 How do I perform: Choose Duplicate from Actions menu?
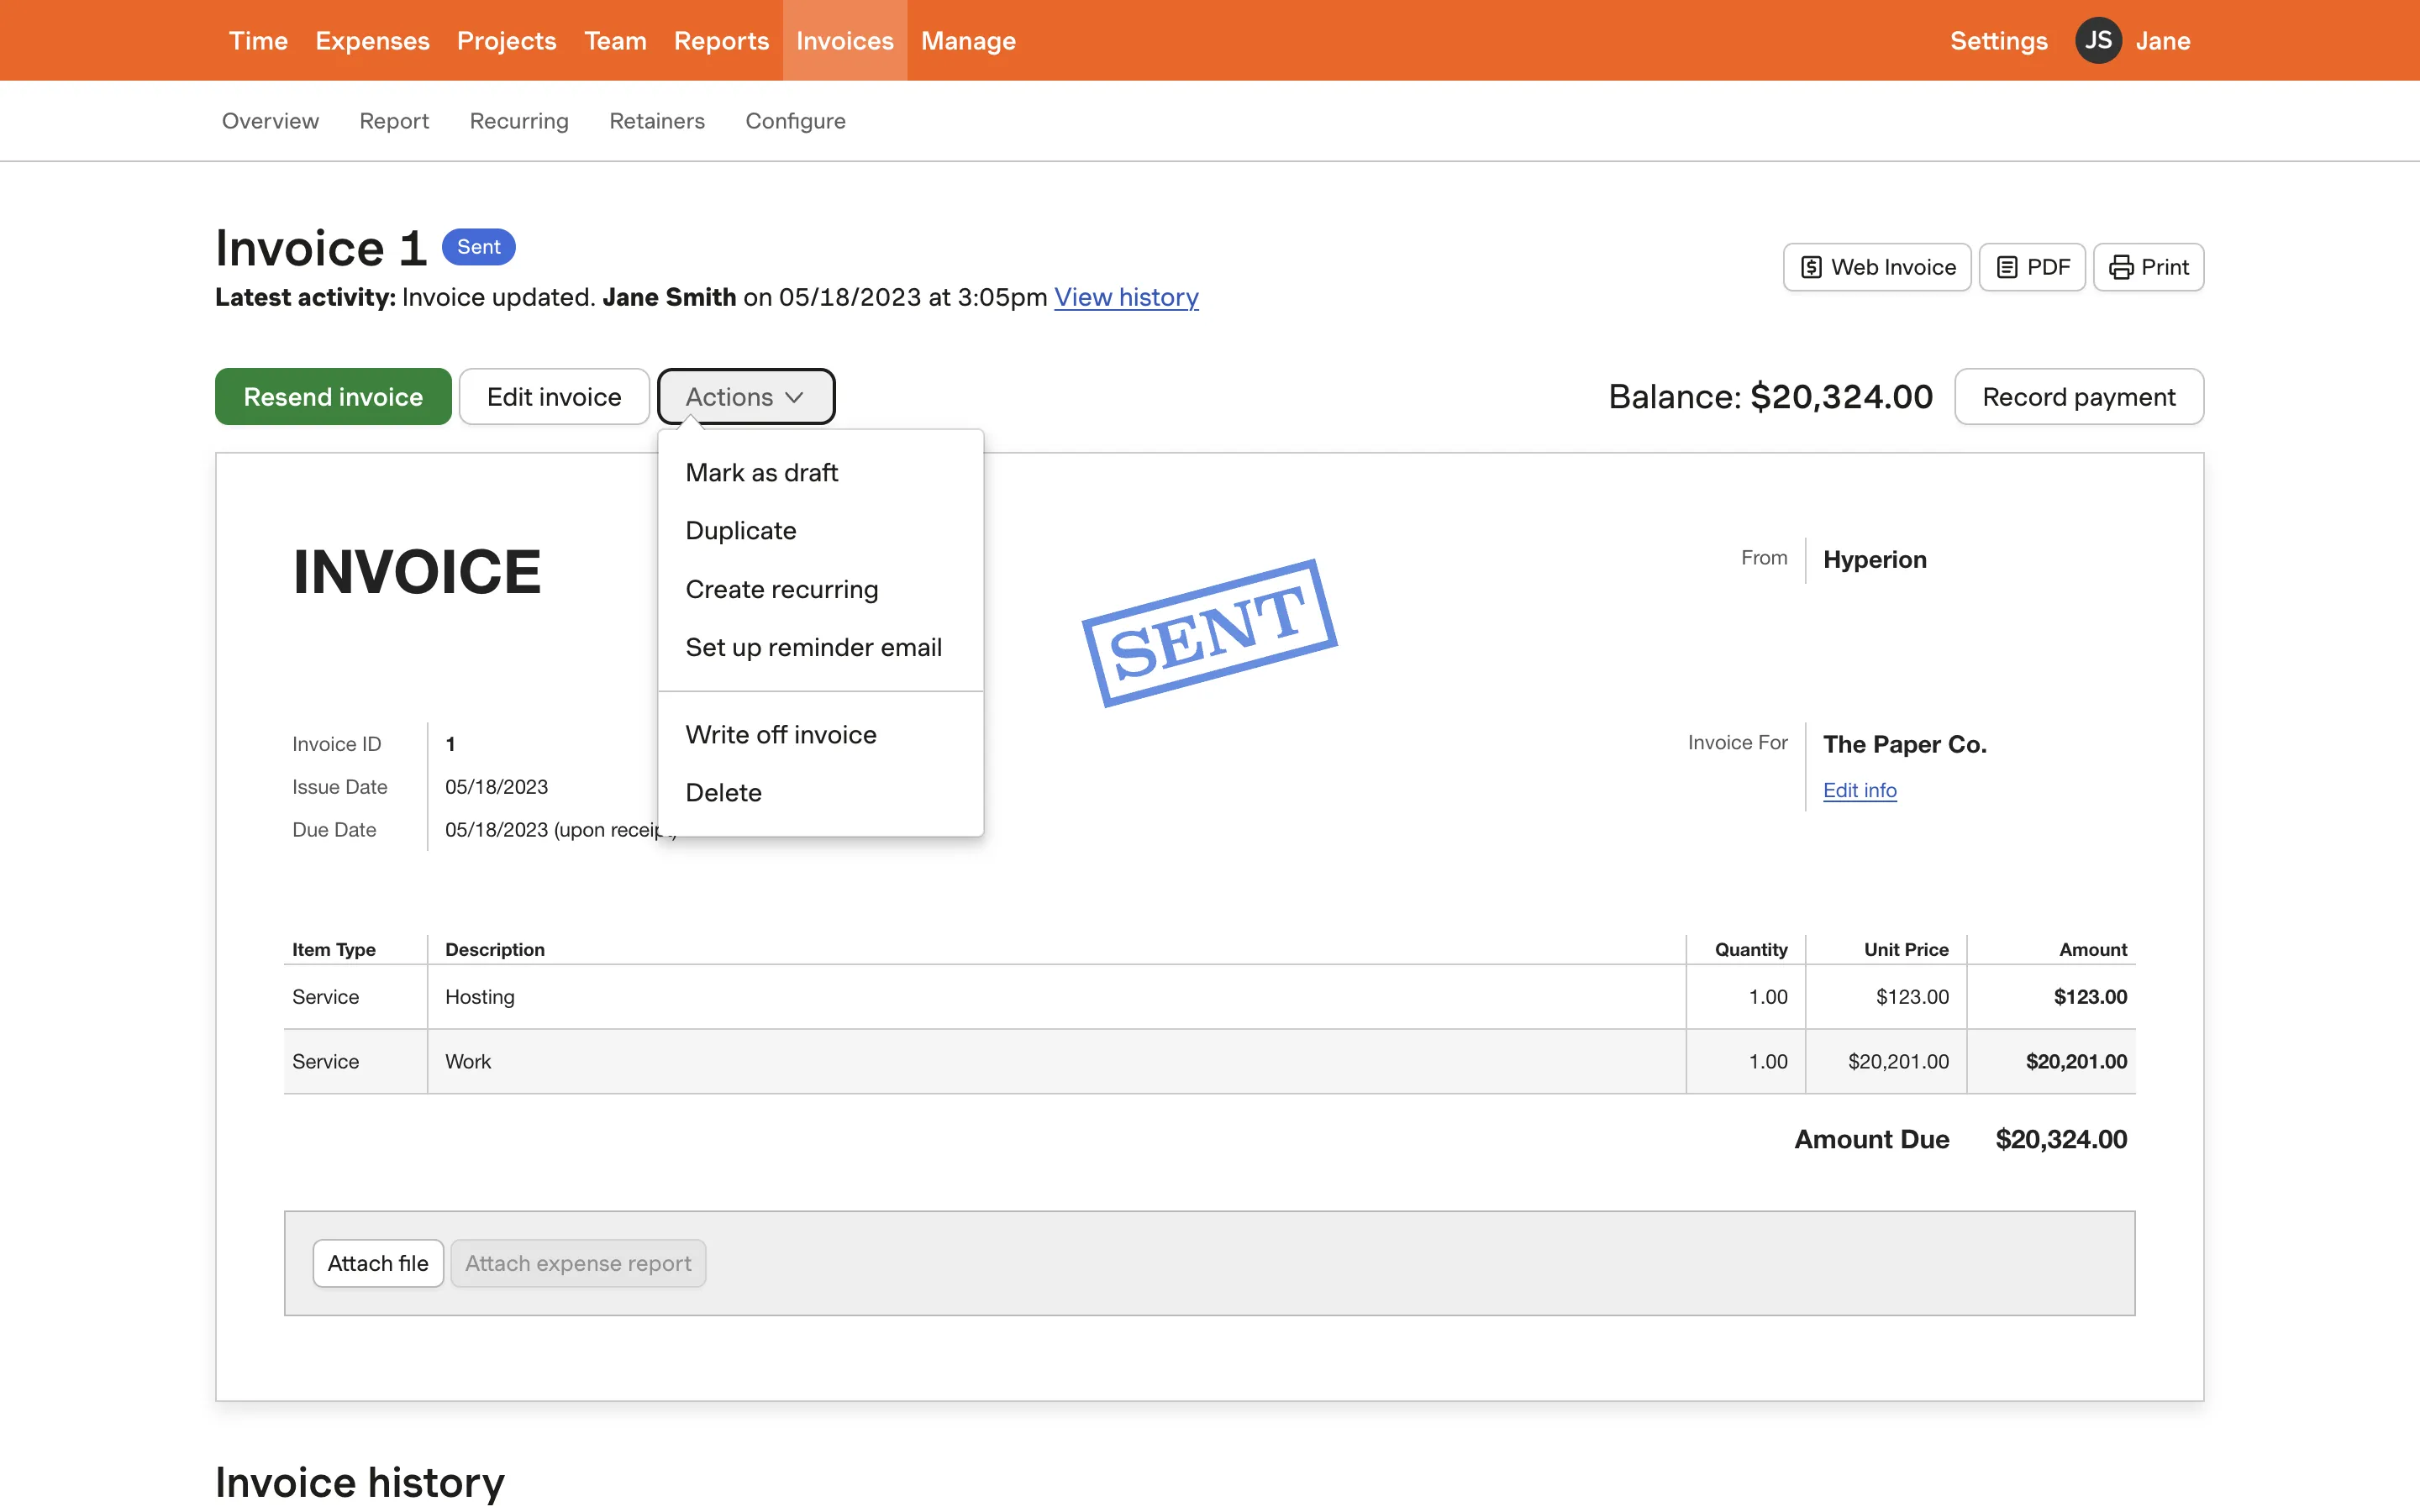[740, 530]
